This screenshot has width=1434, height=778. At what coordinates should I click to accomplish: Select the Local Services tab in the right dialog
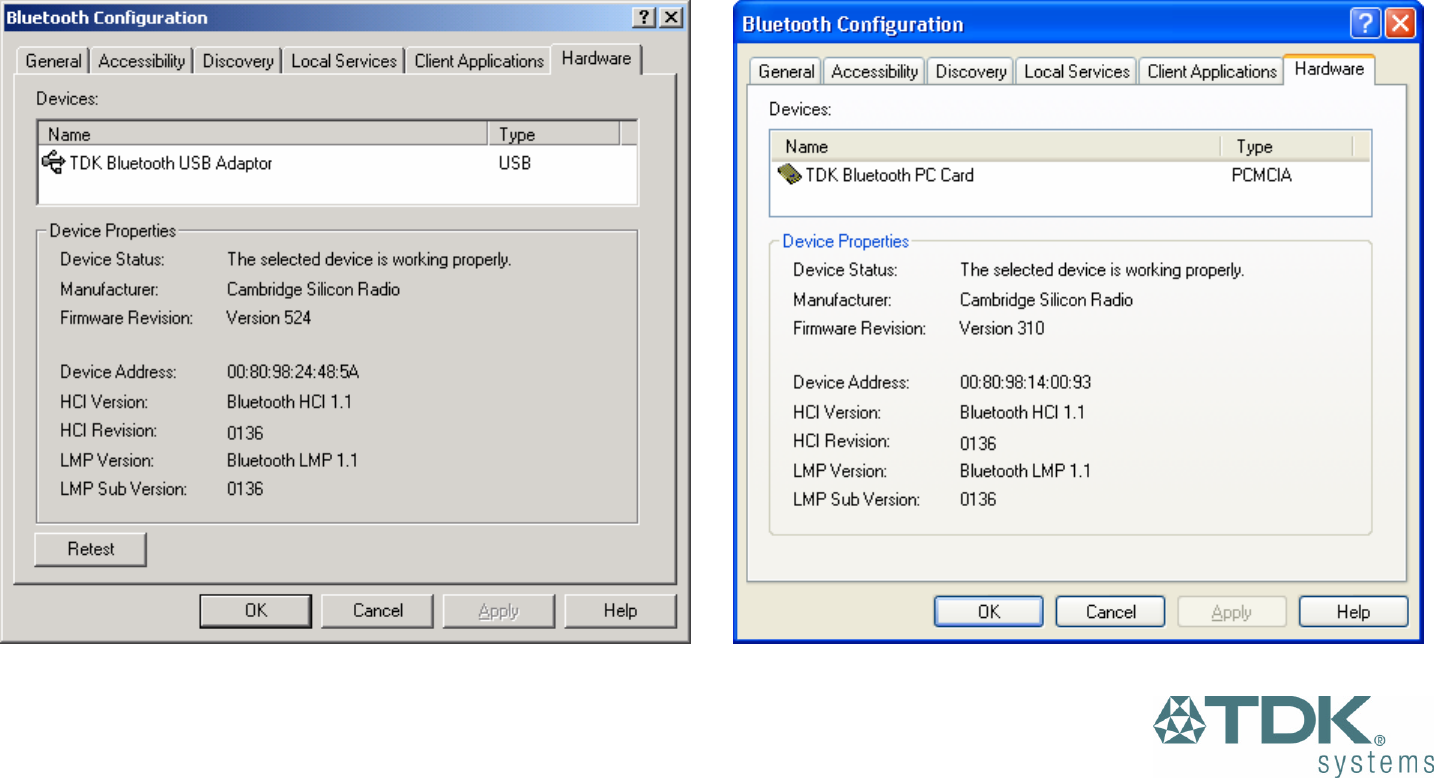coord(1076,72)
